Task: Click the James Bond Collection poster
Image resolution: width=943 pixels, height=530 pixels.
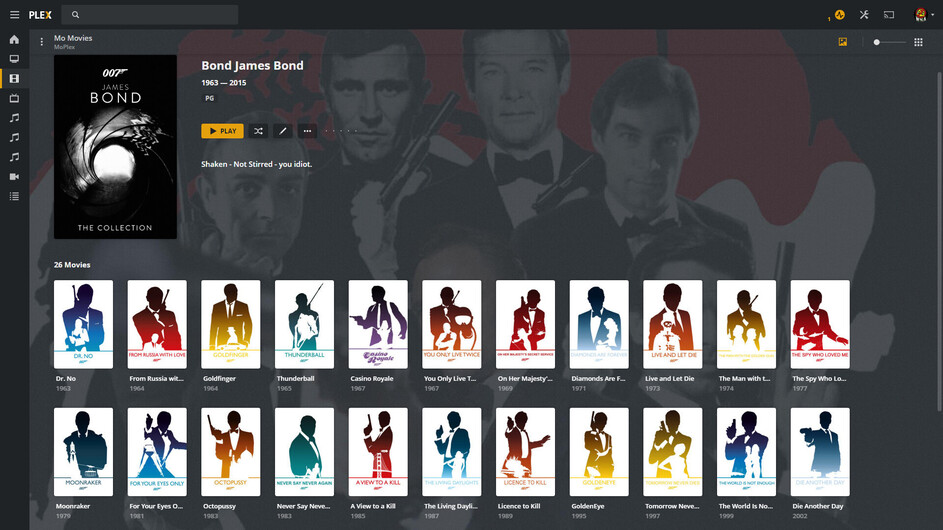Action: click(115, 147)
